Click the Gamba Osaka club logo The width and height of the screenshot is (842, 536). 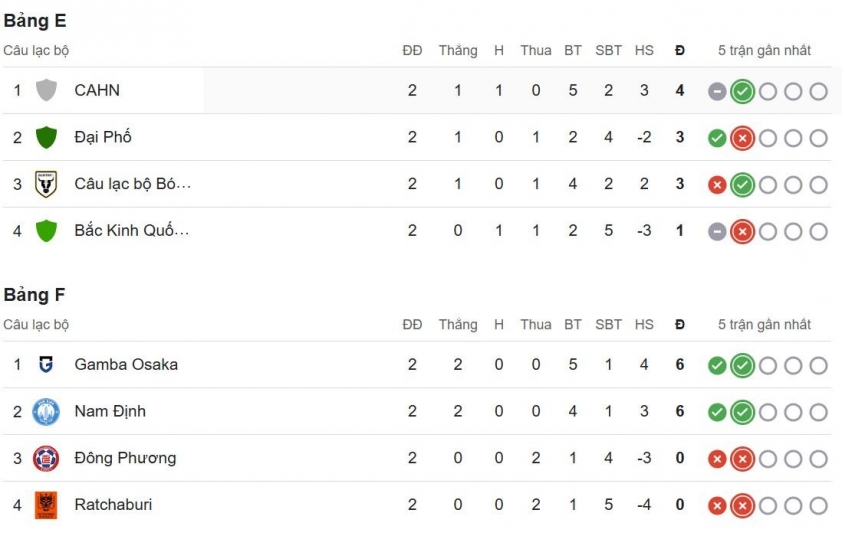pos(46,365)
